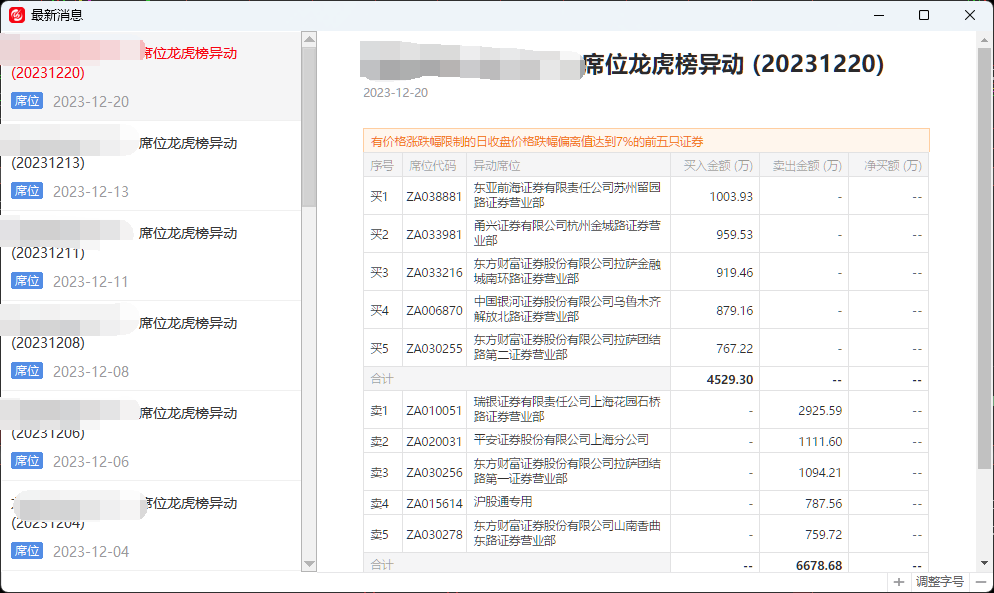Click the 调整字号 font-size button
The image size is (994, 593).
pyautogui.click(x=940, y=581)
